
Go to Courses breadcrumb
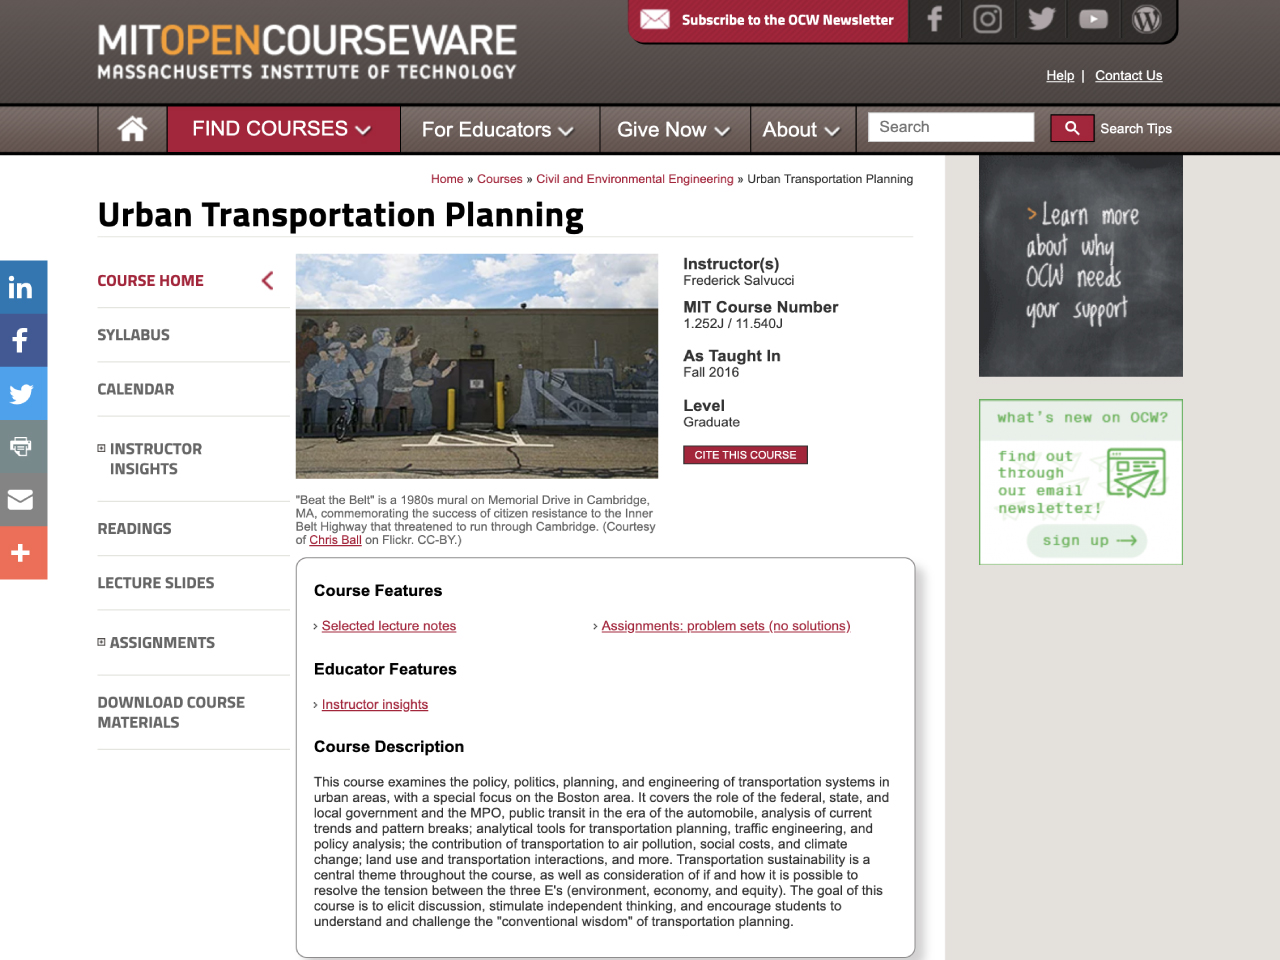coord(500,179)
